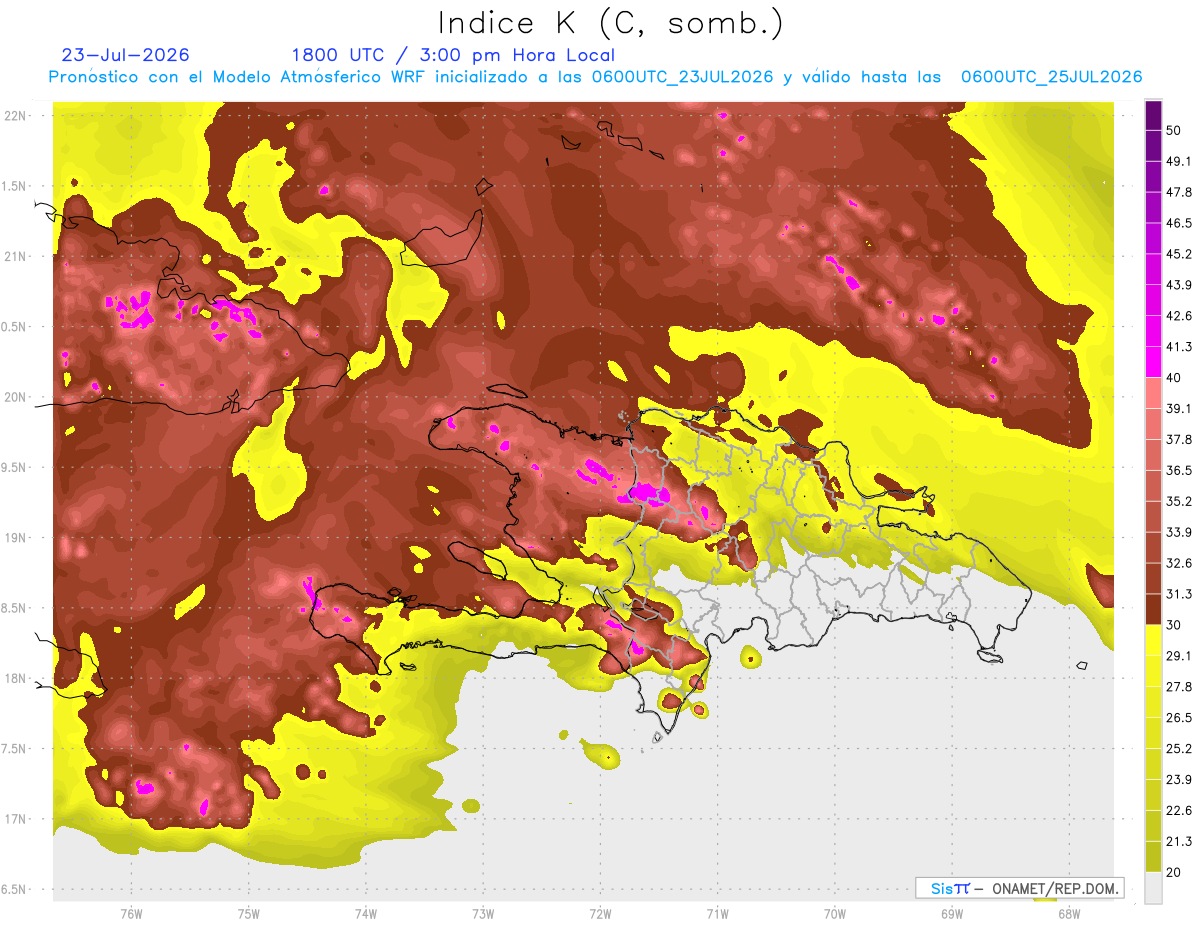
Task: Click the "Indice K (C, somb.)" title
Action: coord(611,23)
